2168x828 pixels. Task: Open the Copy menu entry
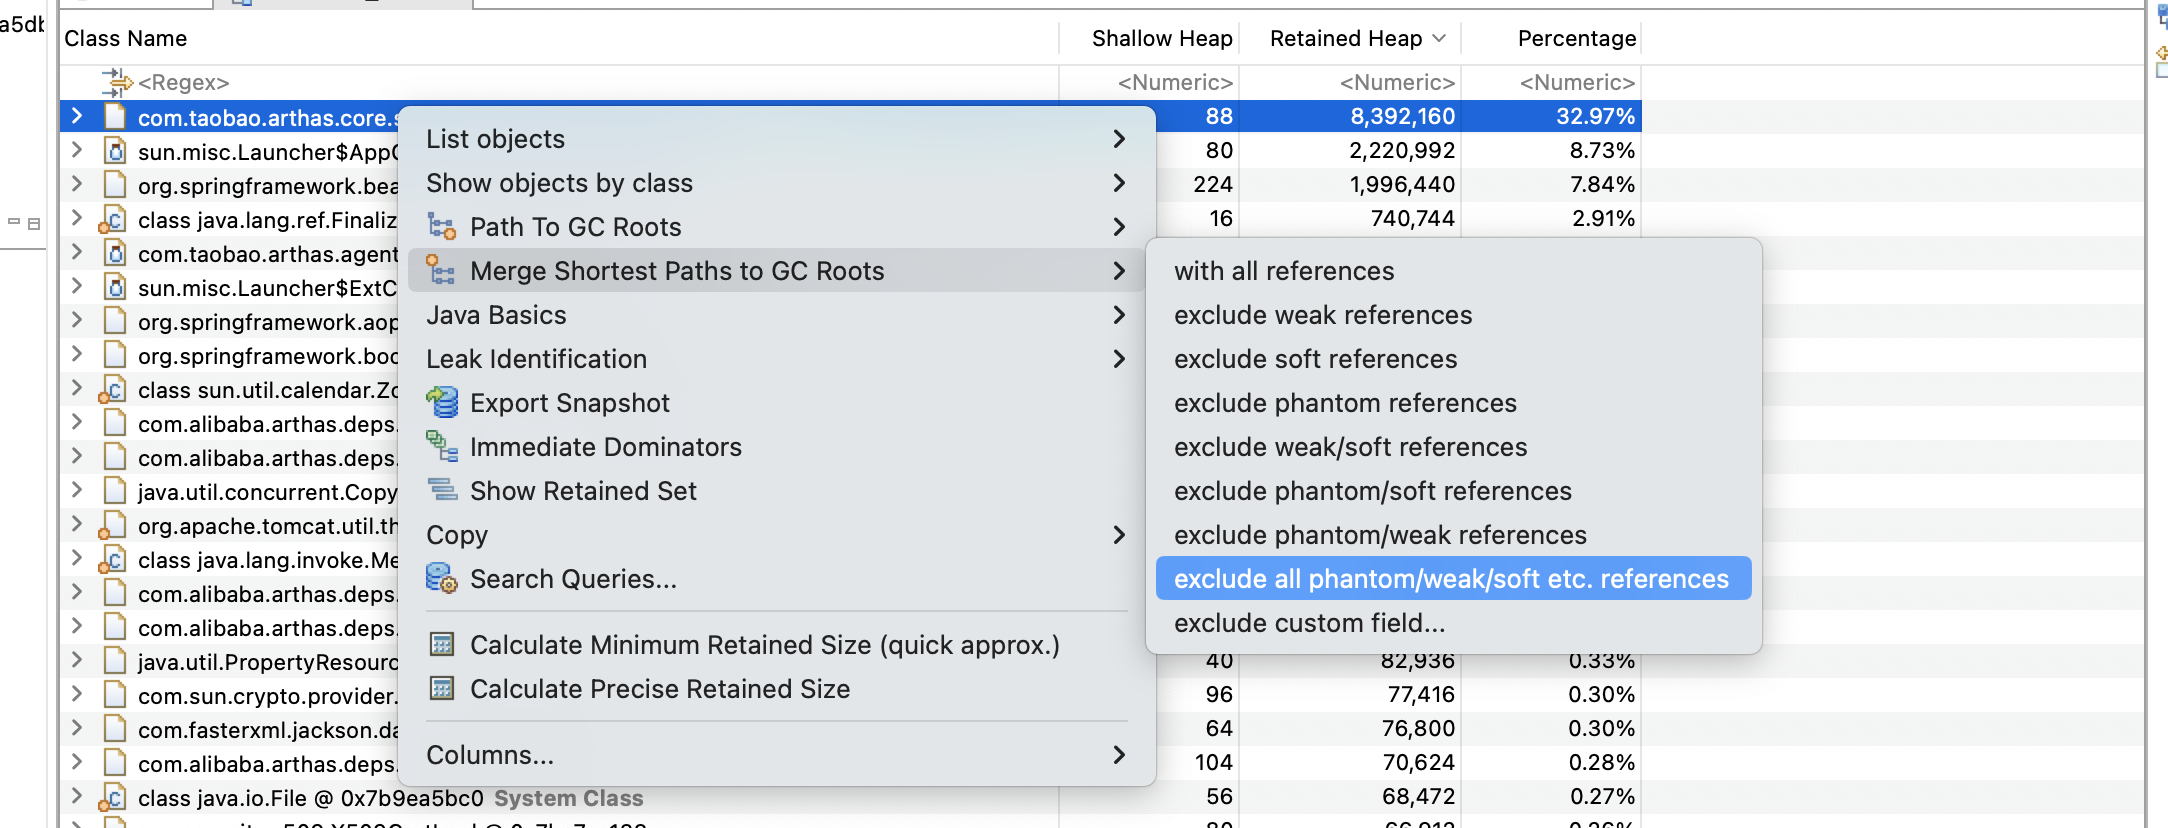point(776,535)
